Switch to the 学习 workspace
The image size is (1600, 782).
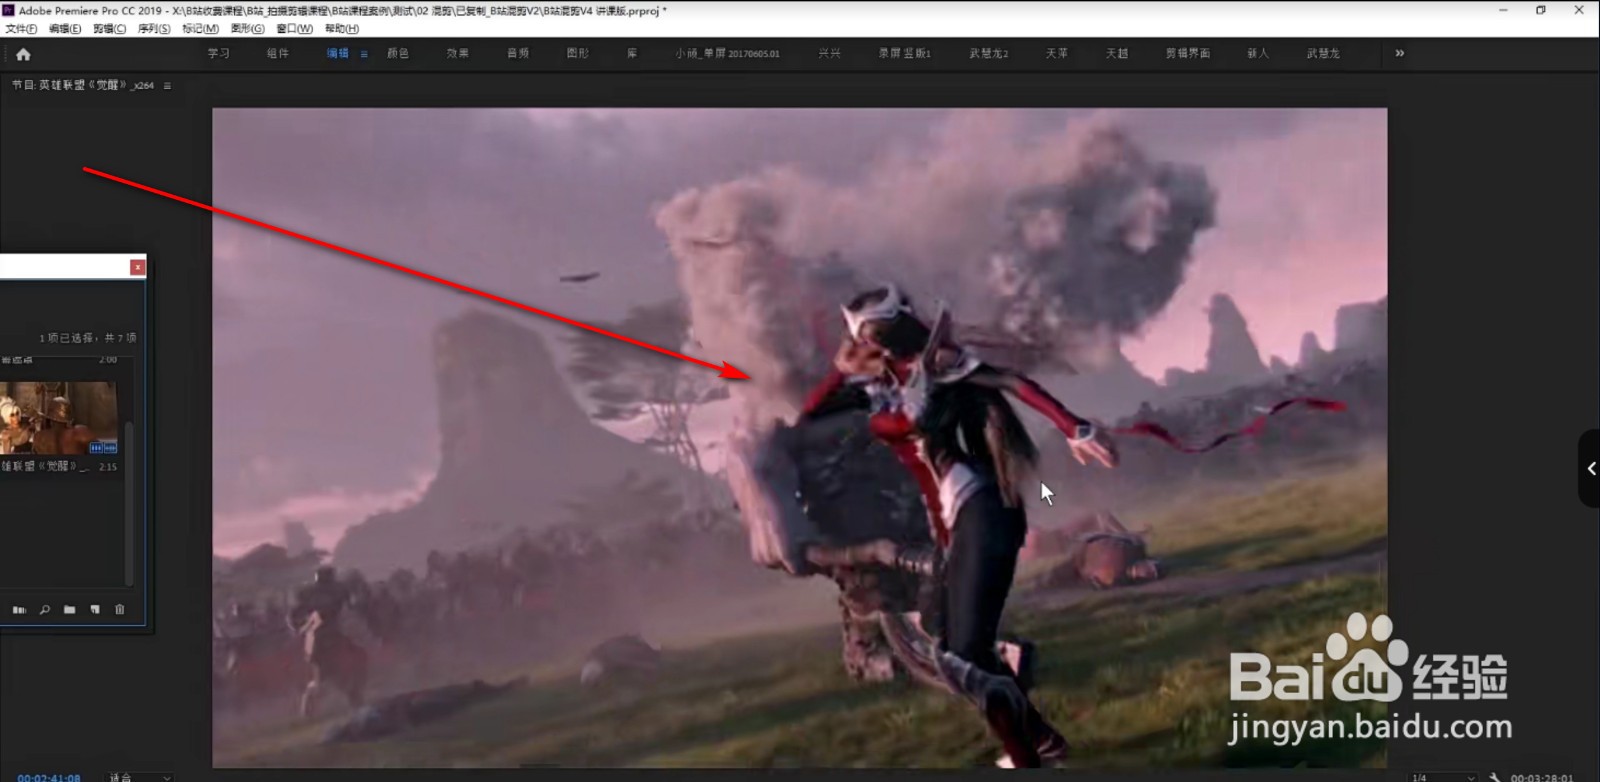pos(218,54)
